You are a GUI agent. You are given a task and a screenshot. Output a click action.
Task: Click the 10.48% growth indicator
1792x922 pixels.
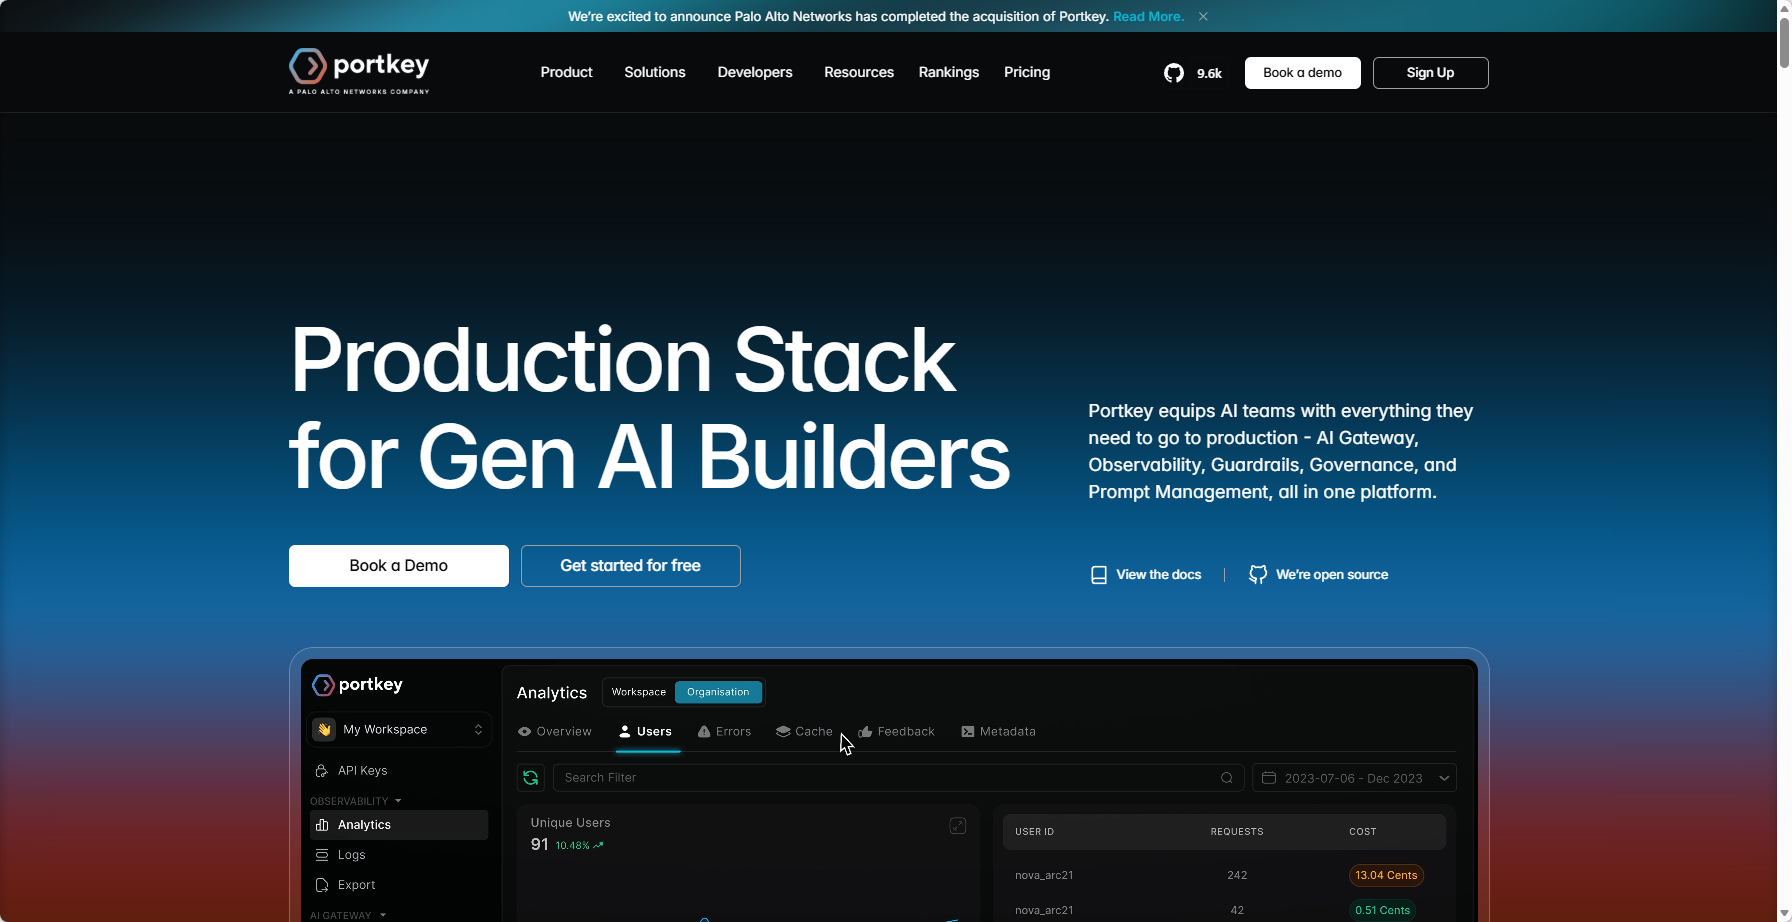579,846
